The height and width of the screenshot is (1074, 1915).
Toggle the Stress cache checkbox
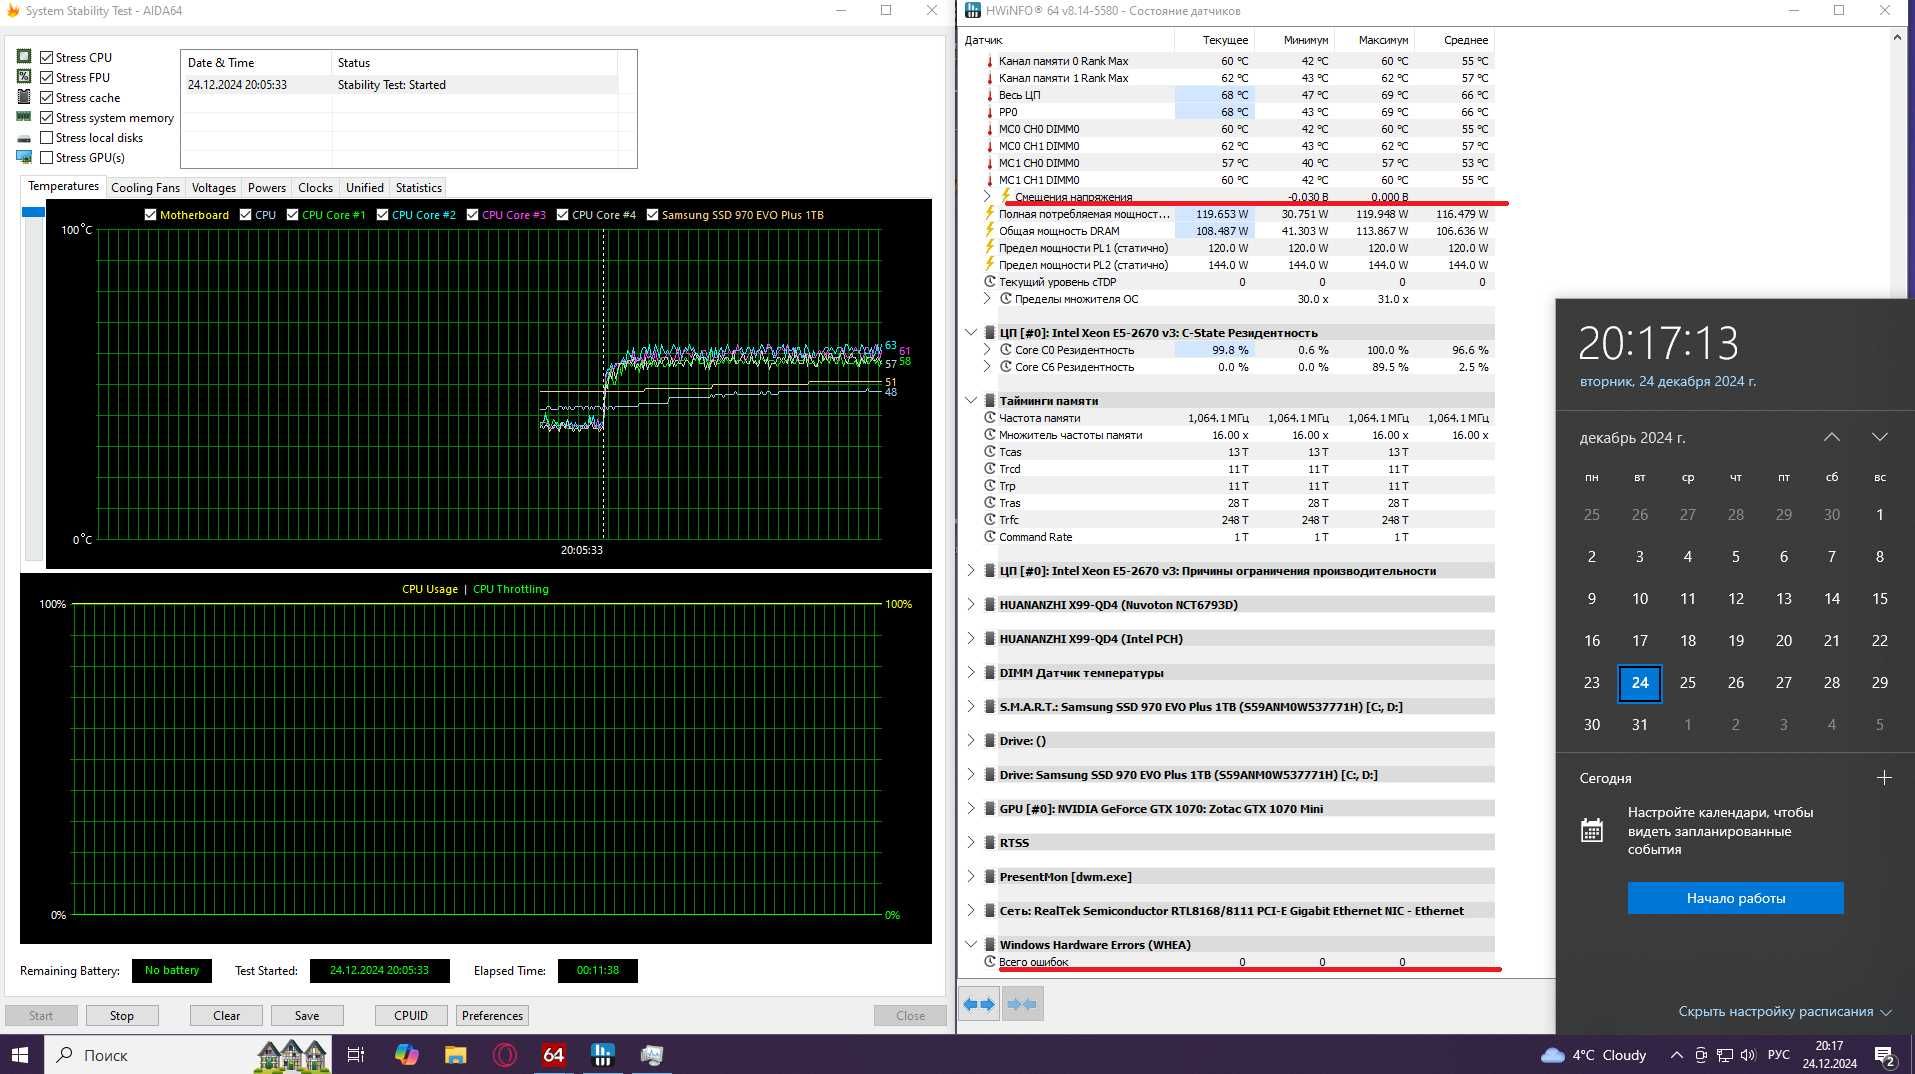pyautogui.click(x=46, y=97)
